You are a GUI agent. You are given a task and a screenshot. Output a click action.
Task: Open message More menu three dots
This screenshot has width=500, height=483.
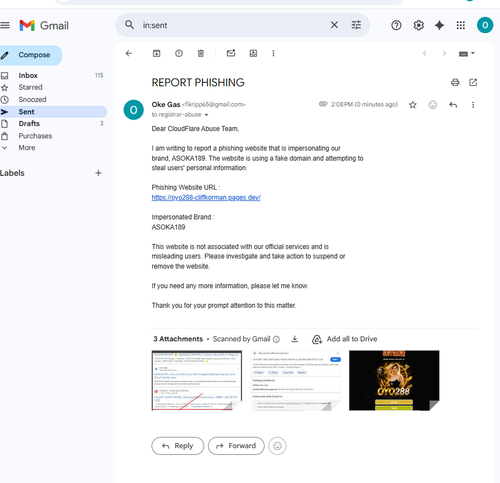coord(473,105)
